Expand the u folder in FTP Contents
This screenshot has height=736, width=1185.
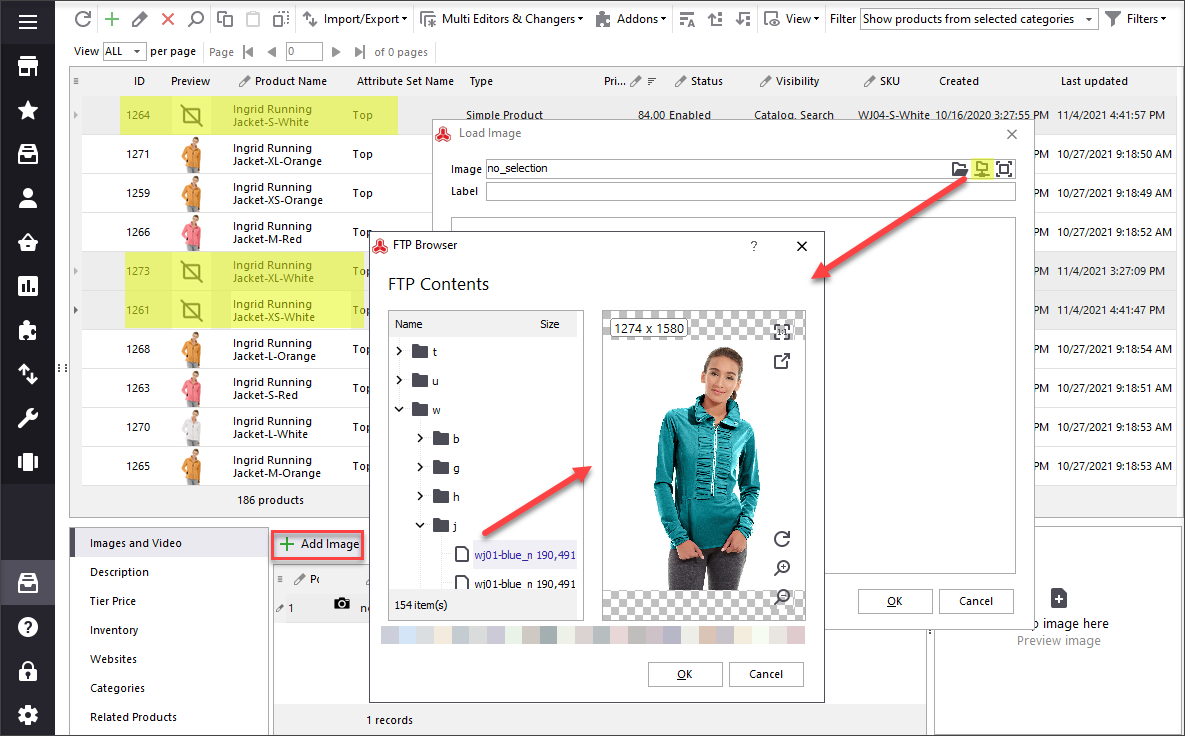tap(400, 380)
